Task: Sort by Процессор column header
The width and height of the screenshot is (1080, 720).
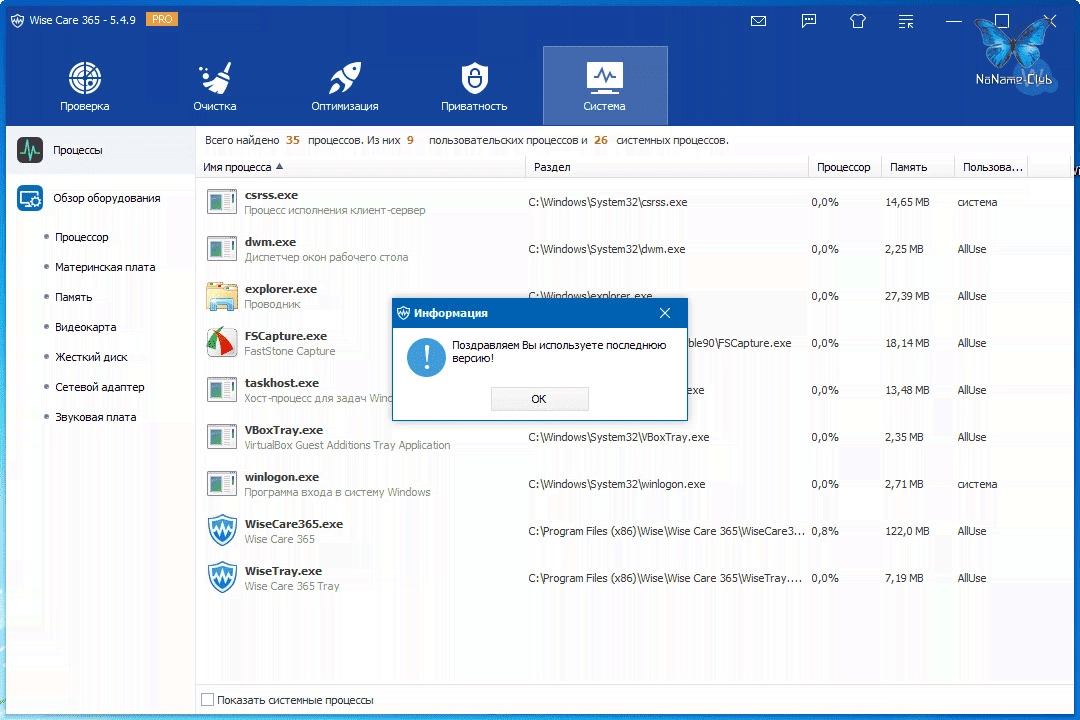Action: (844, 167)
